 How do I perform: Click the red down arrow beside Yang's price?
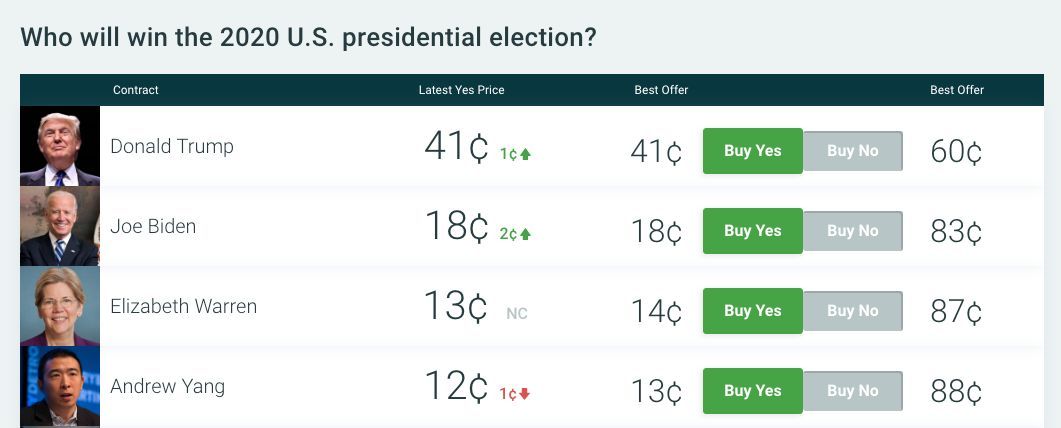[524, 394]
